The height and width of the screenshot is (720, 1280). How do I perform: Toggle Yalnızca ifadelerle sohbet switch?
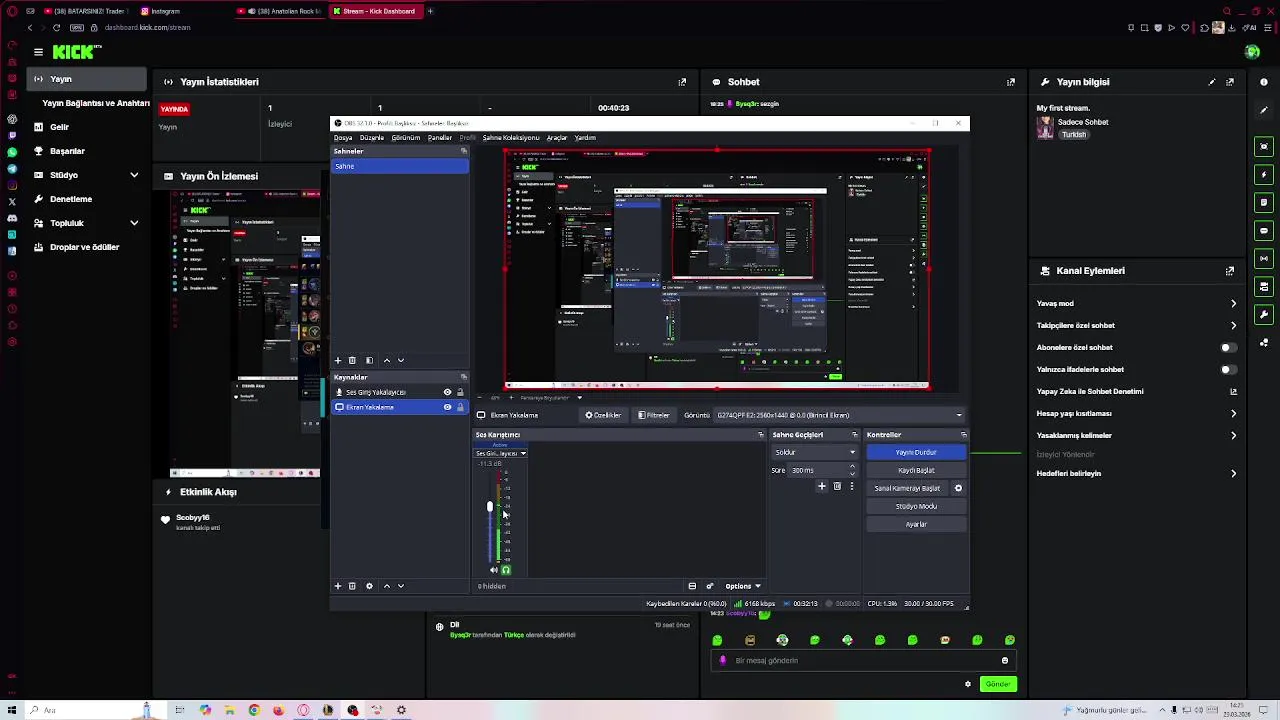coord(1228,369)
